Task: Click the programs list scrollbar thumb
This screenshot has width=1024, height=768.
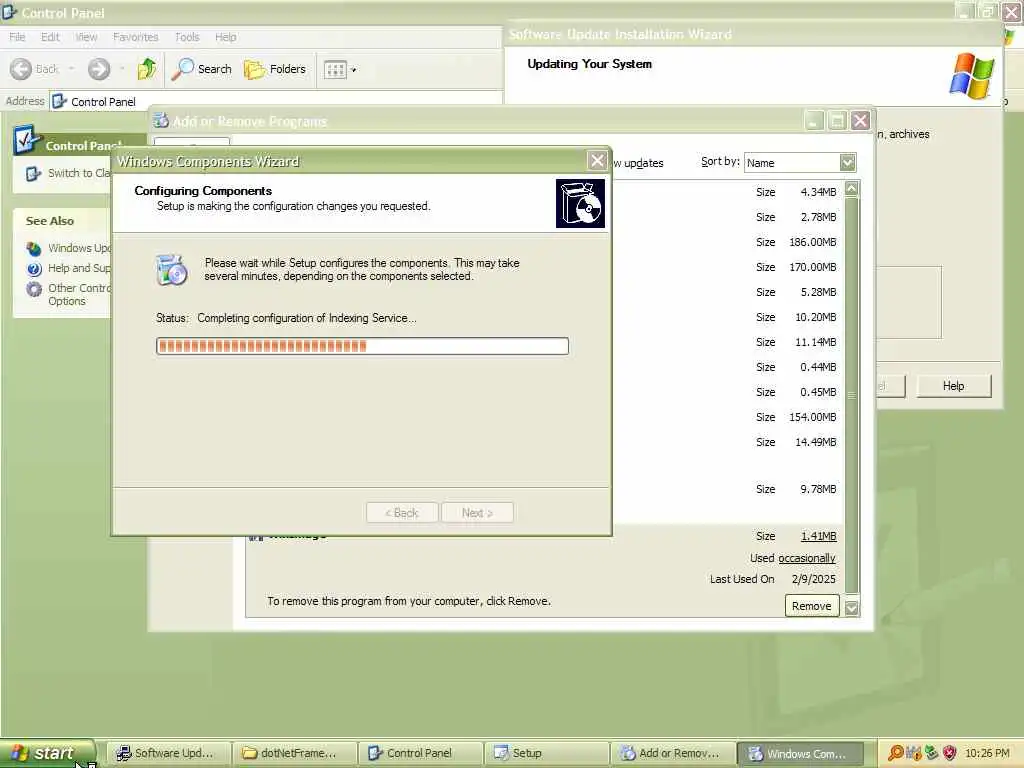Action: tap(852, 395)
